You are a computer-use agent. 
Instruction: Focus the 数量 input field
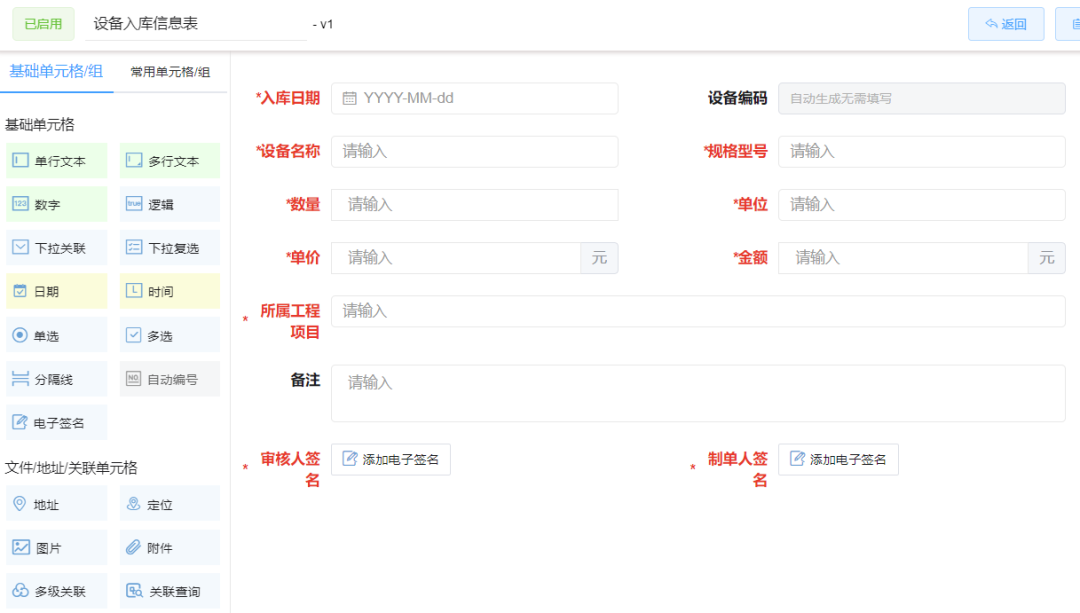click(x=475, y=205)
